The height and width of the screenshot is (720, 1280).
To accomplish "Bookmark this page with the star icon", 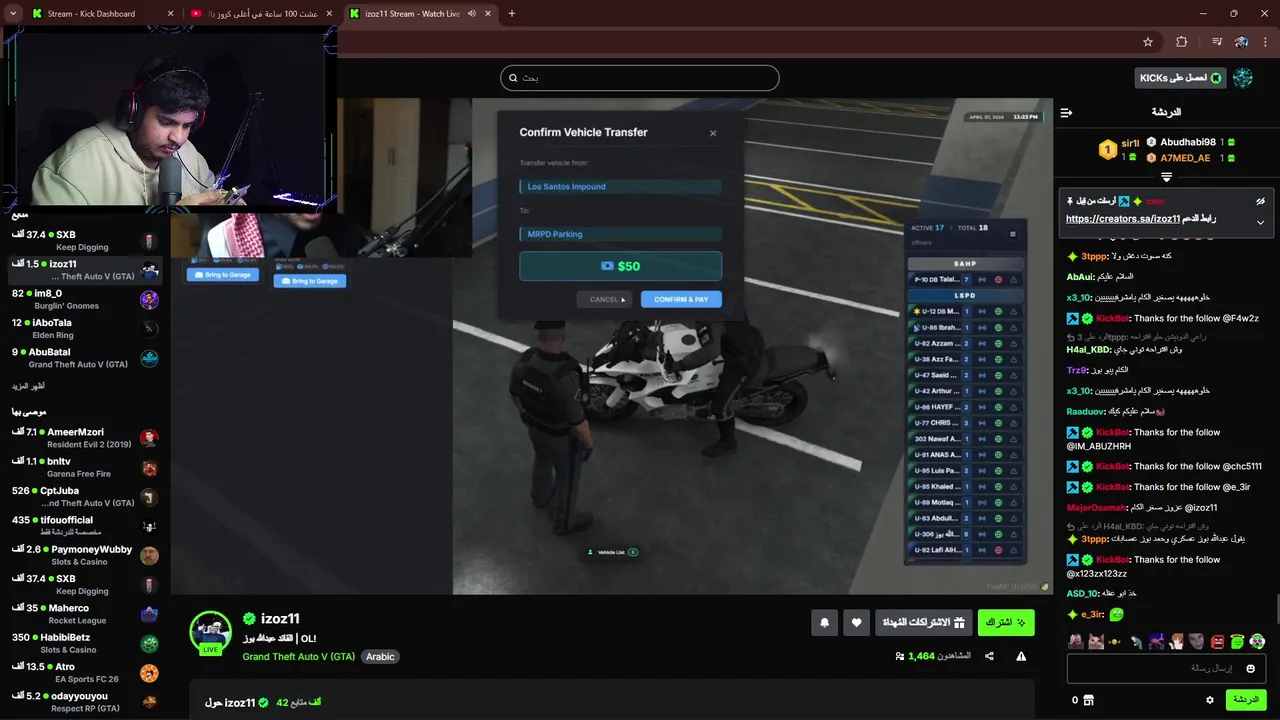I will coord(1148,42).
